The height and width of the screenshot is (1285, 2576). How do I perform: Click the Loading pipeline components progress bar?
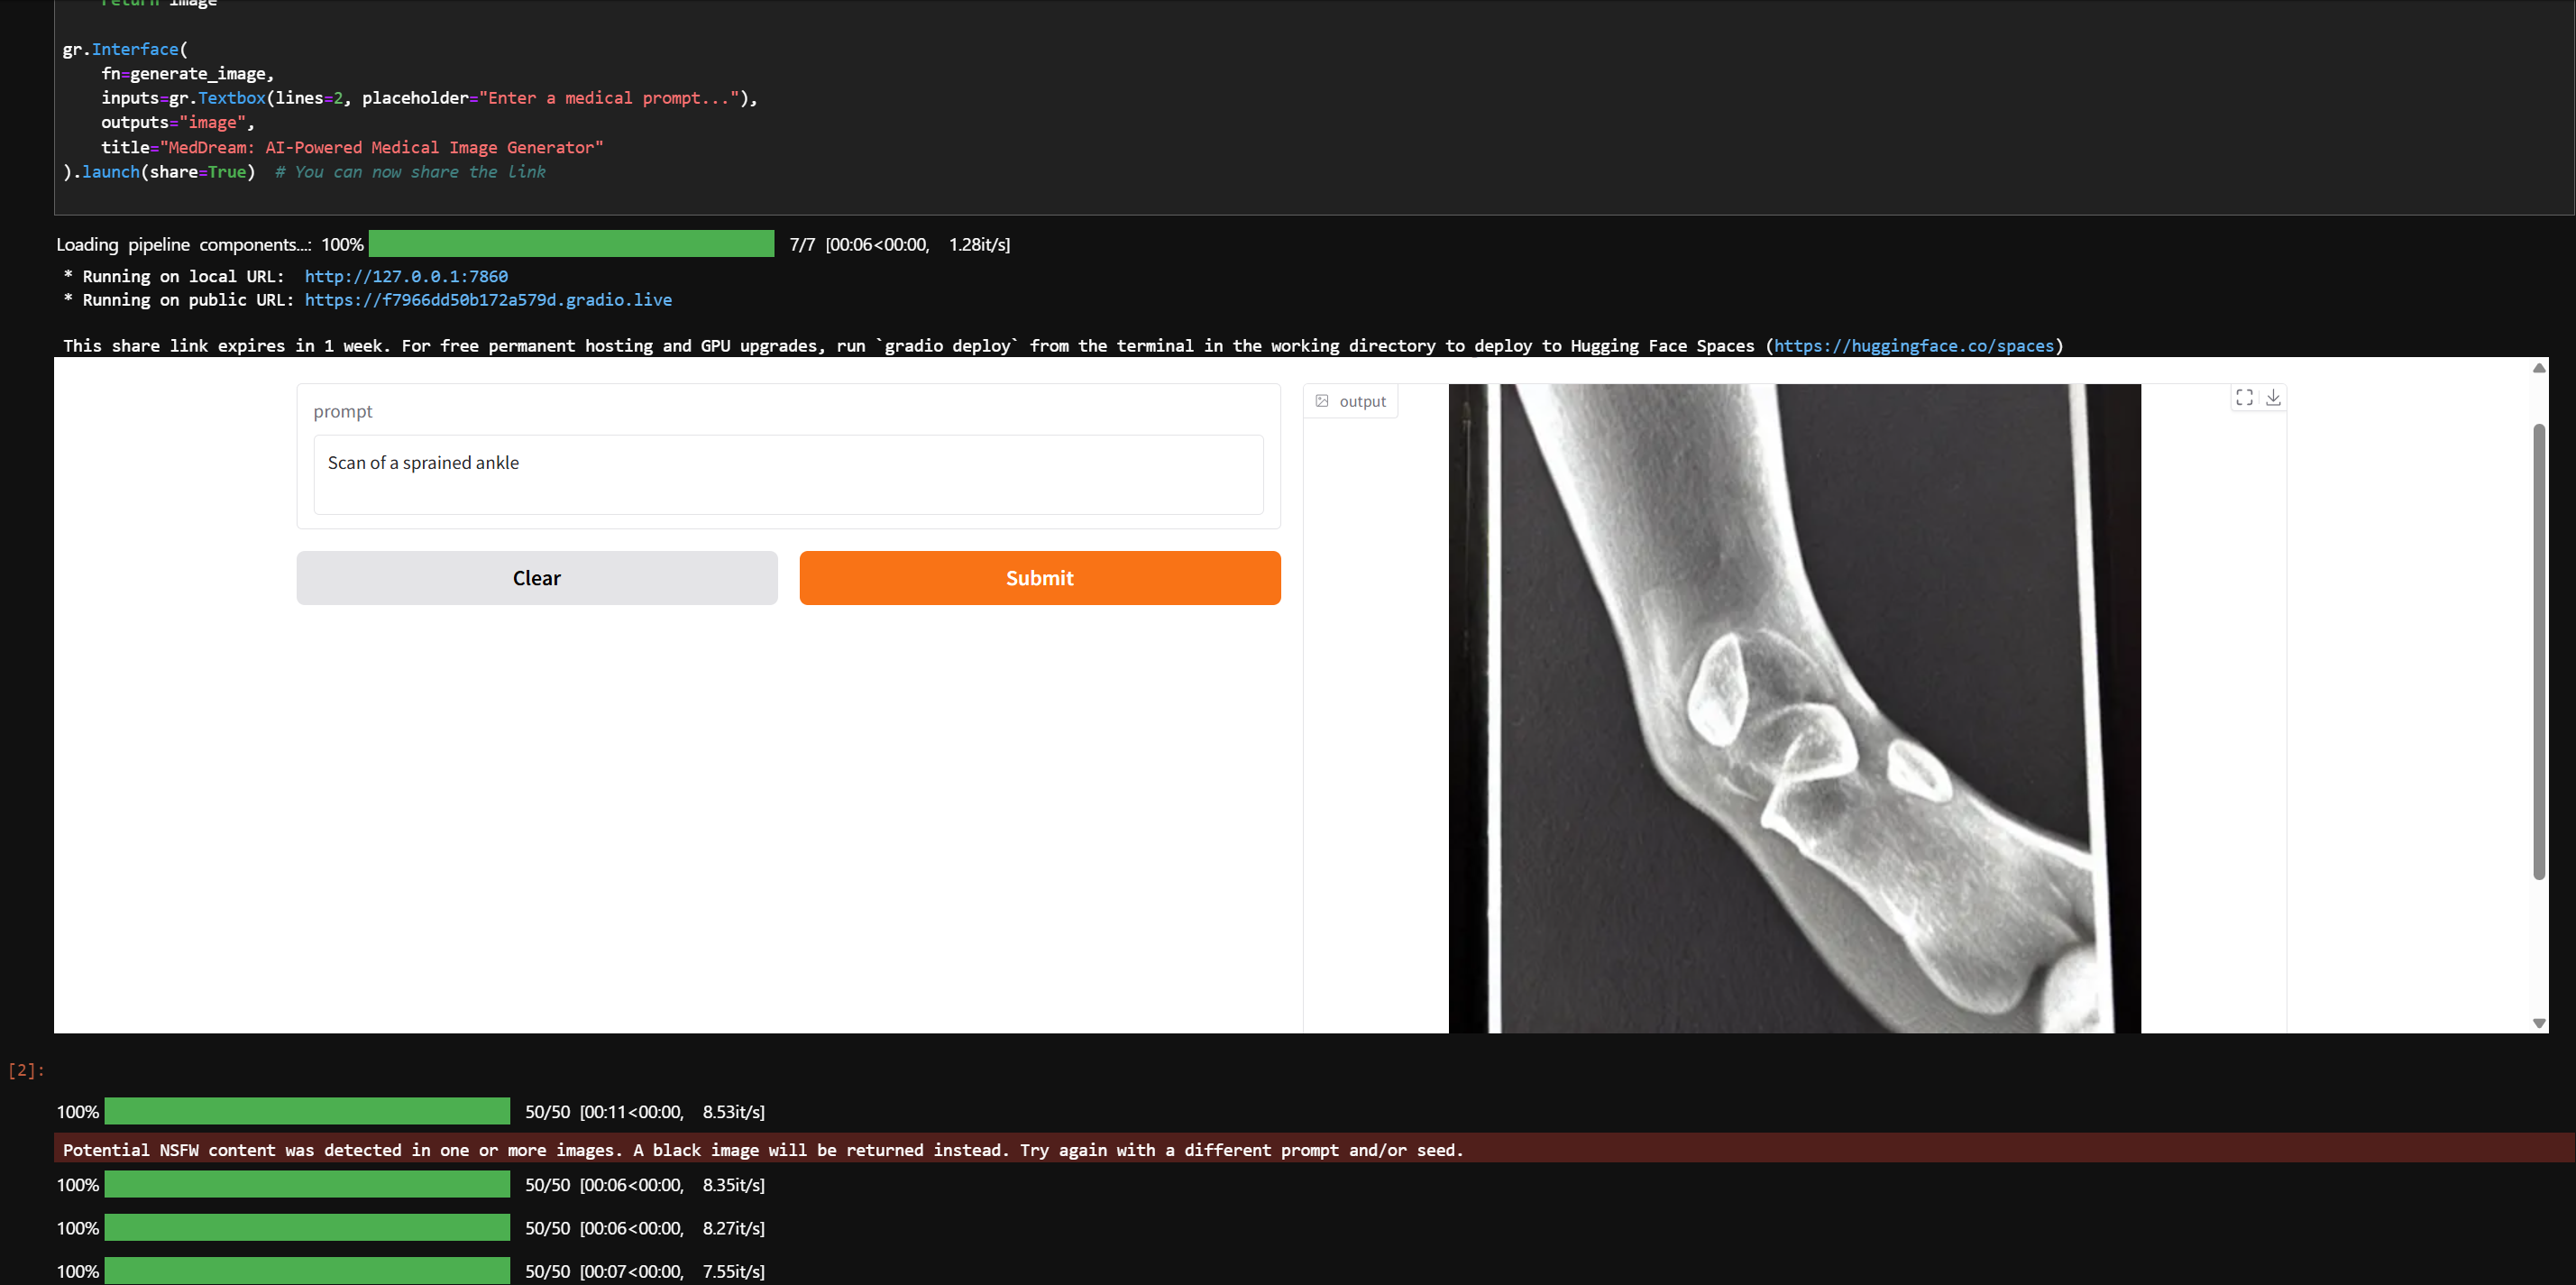tap(571, 244)
